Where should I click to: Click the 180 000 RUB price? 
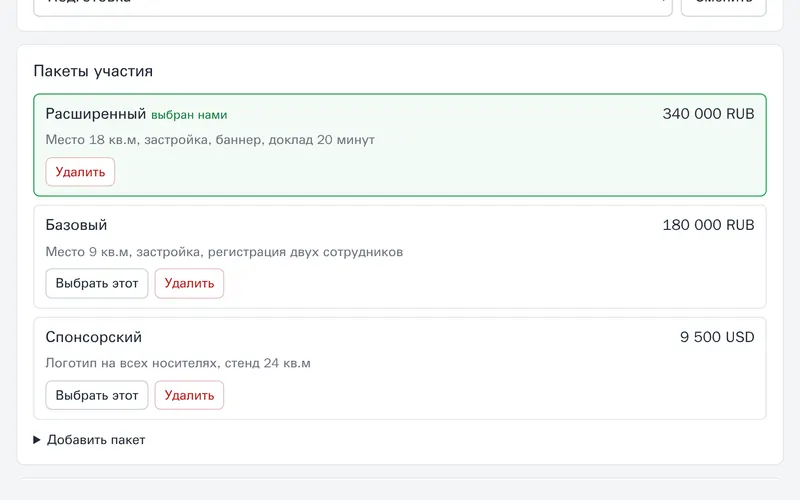pyautogui.click(x=708, y=225)
